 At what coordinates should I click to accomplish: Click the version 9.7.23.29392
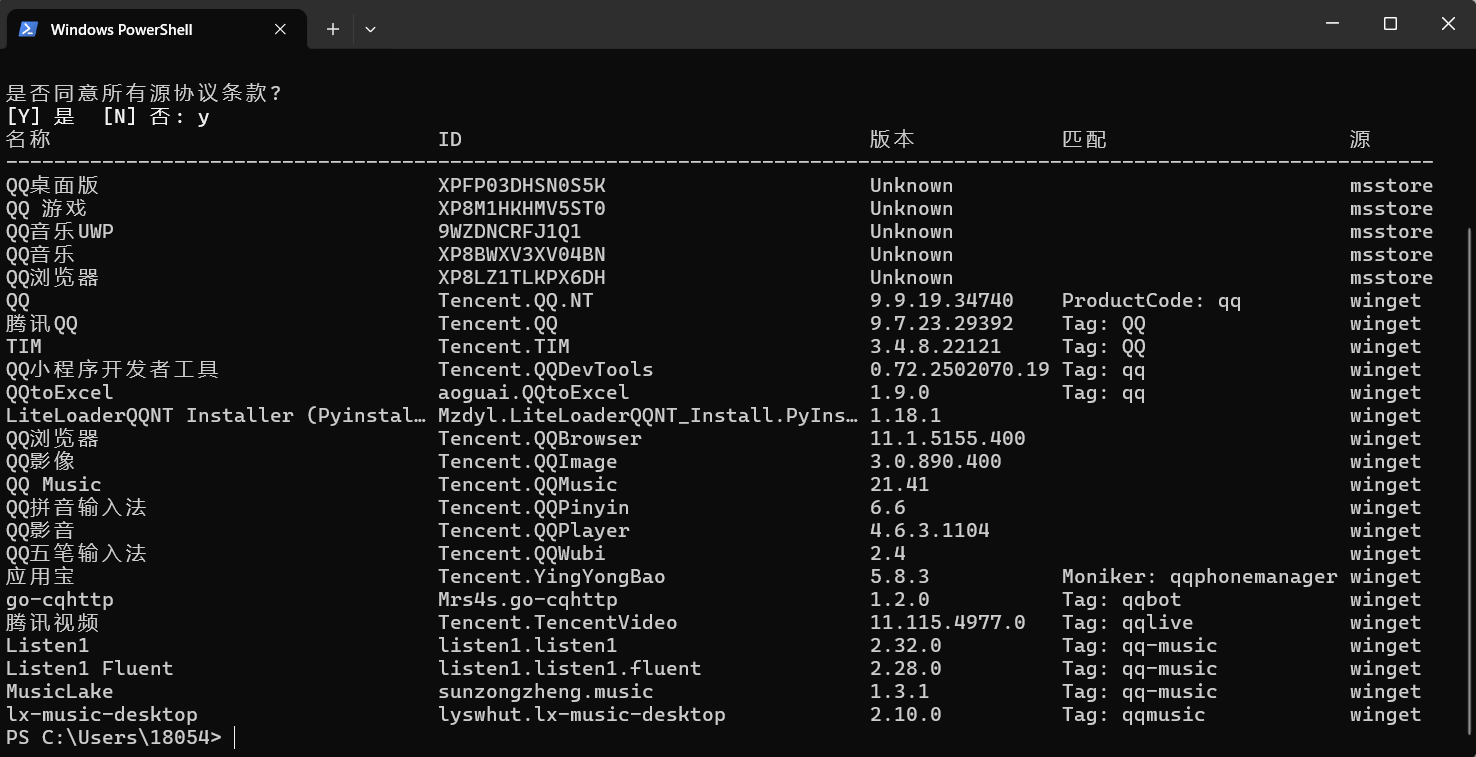coord(942,323)
